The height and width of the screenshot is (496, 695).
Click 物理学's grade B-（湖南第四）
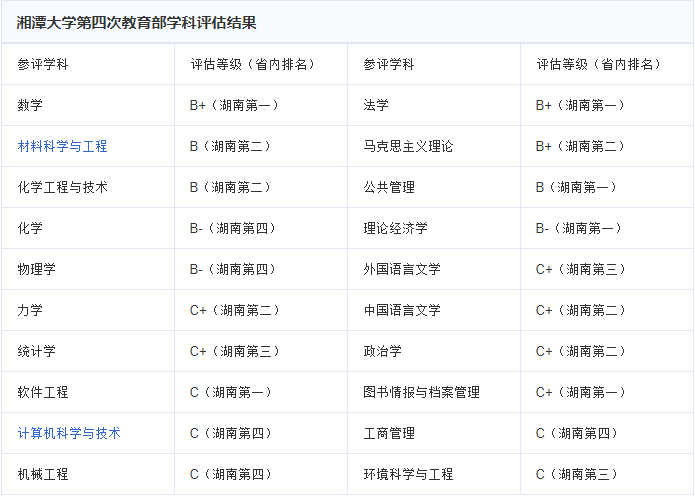click(232, 269)
